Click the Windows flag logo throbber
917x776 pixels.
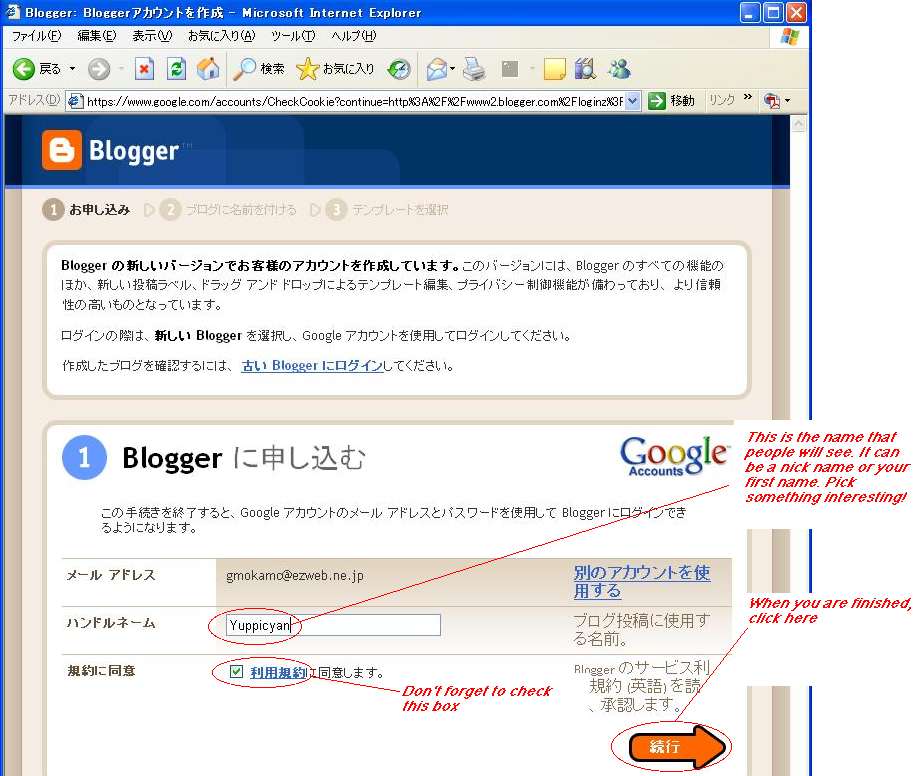click(789, 36)
